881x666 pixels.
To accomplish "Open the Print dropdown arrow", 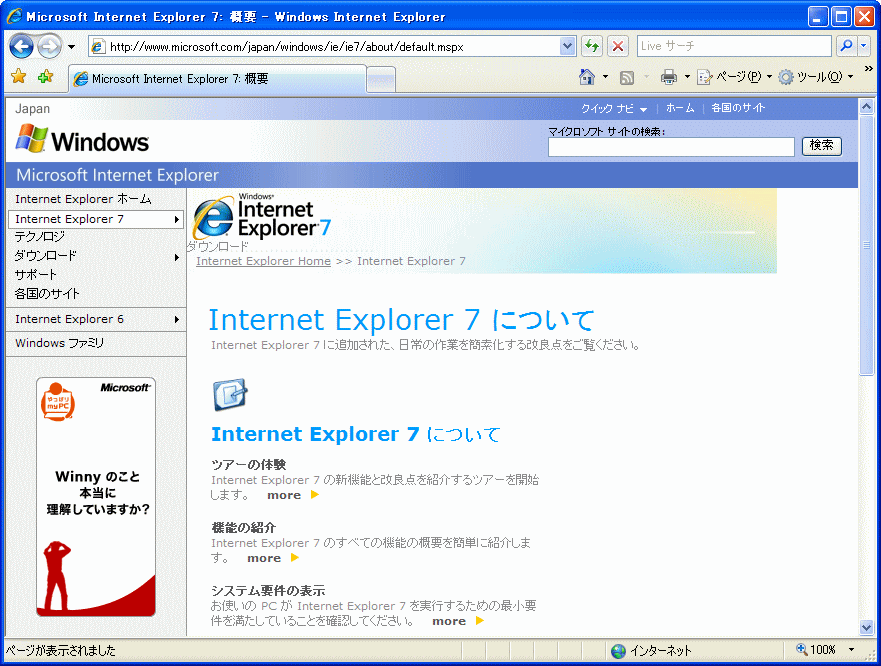I will 687,77.
